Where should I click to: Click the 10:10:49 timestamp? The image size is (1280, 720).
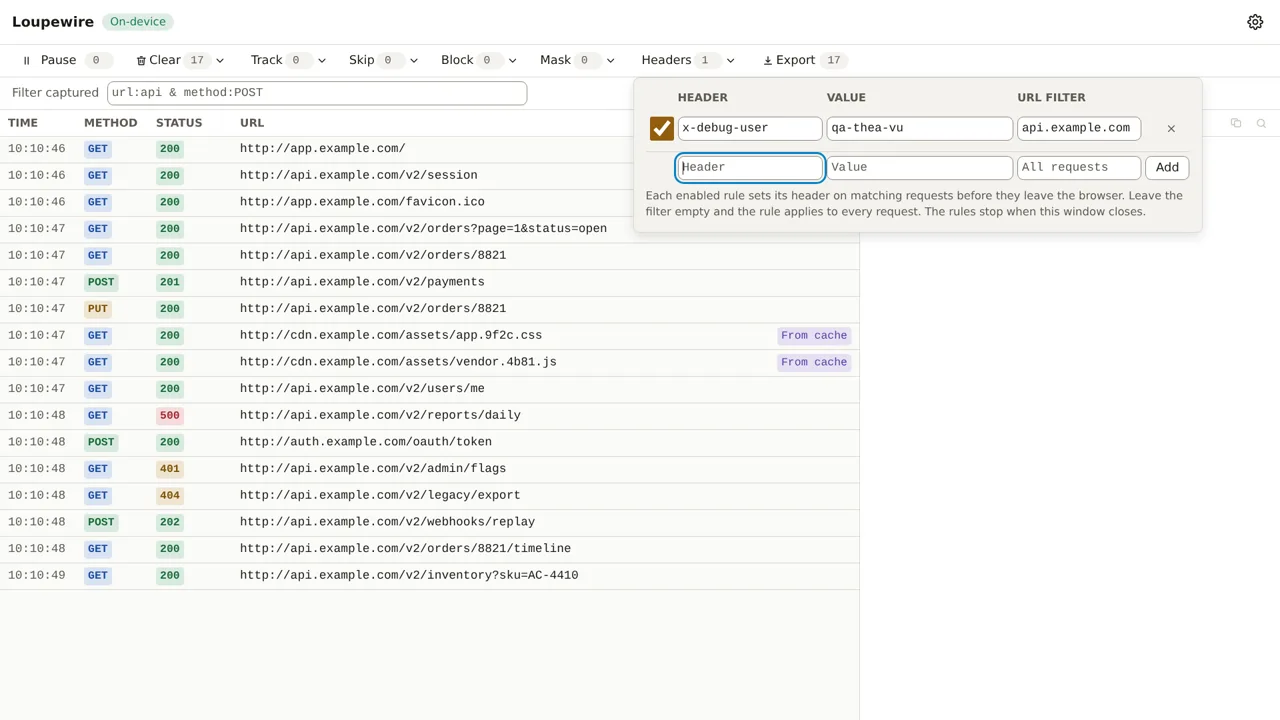tap(37, 576)
